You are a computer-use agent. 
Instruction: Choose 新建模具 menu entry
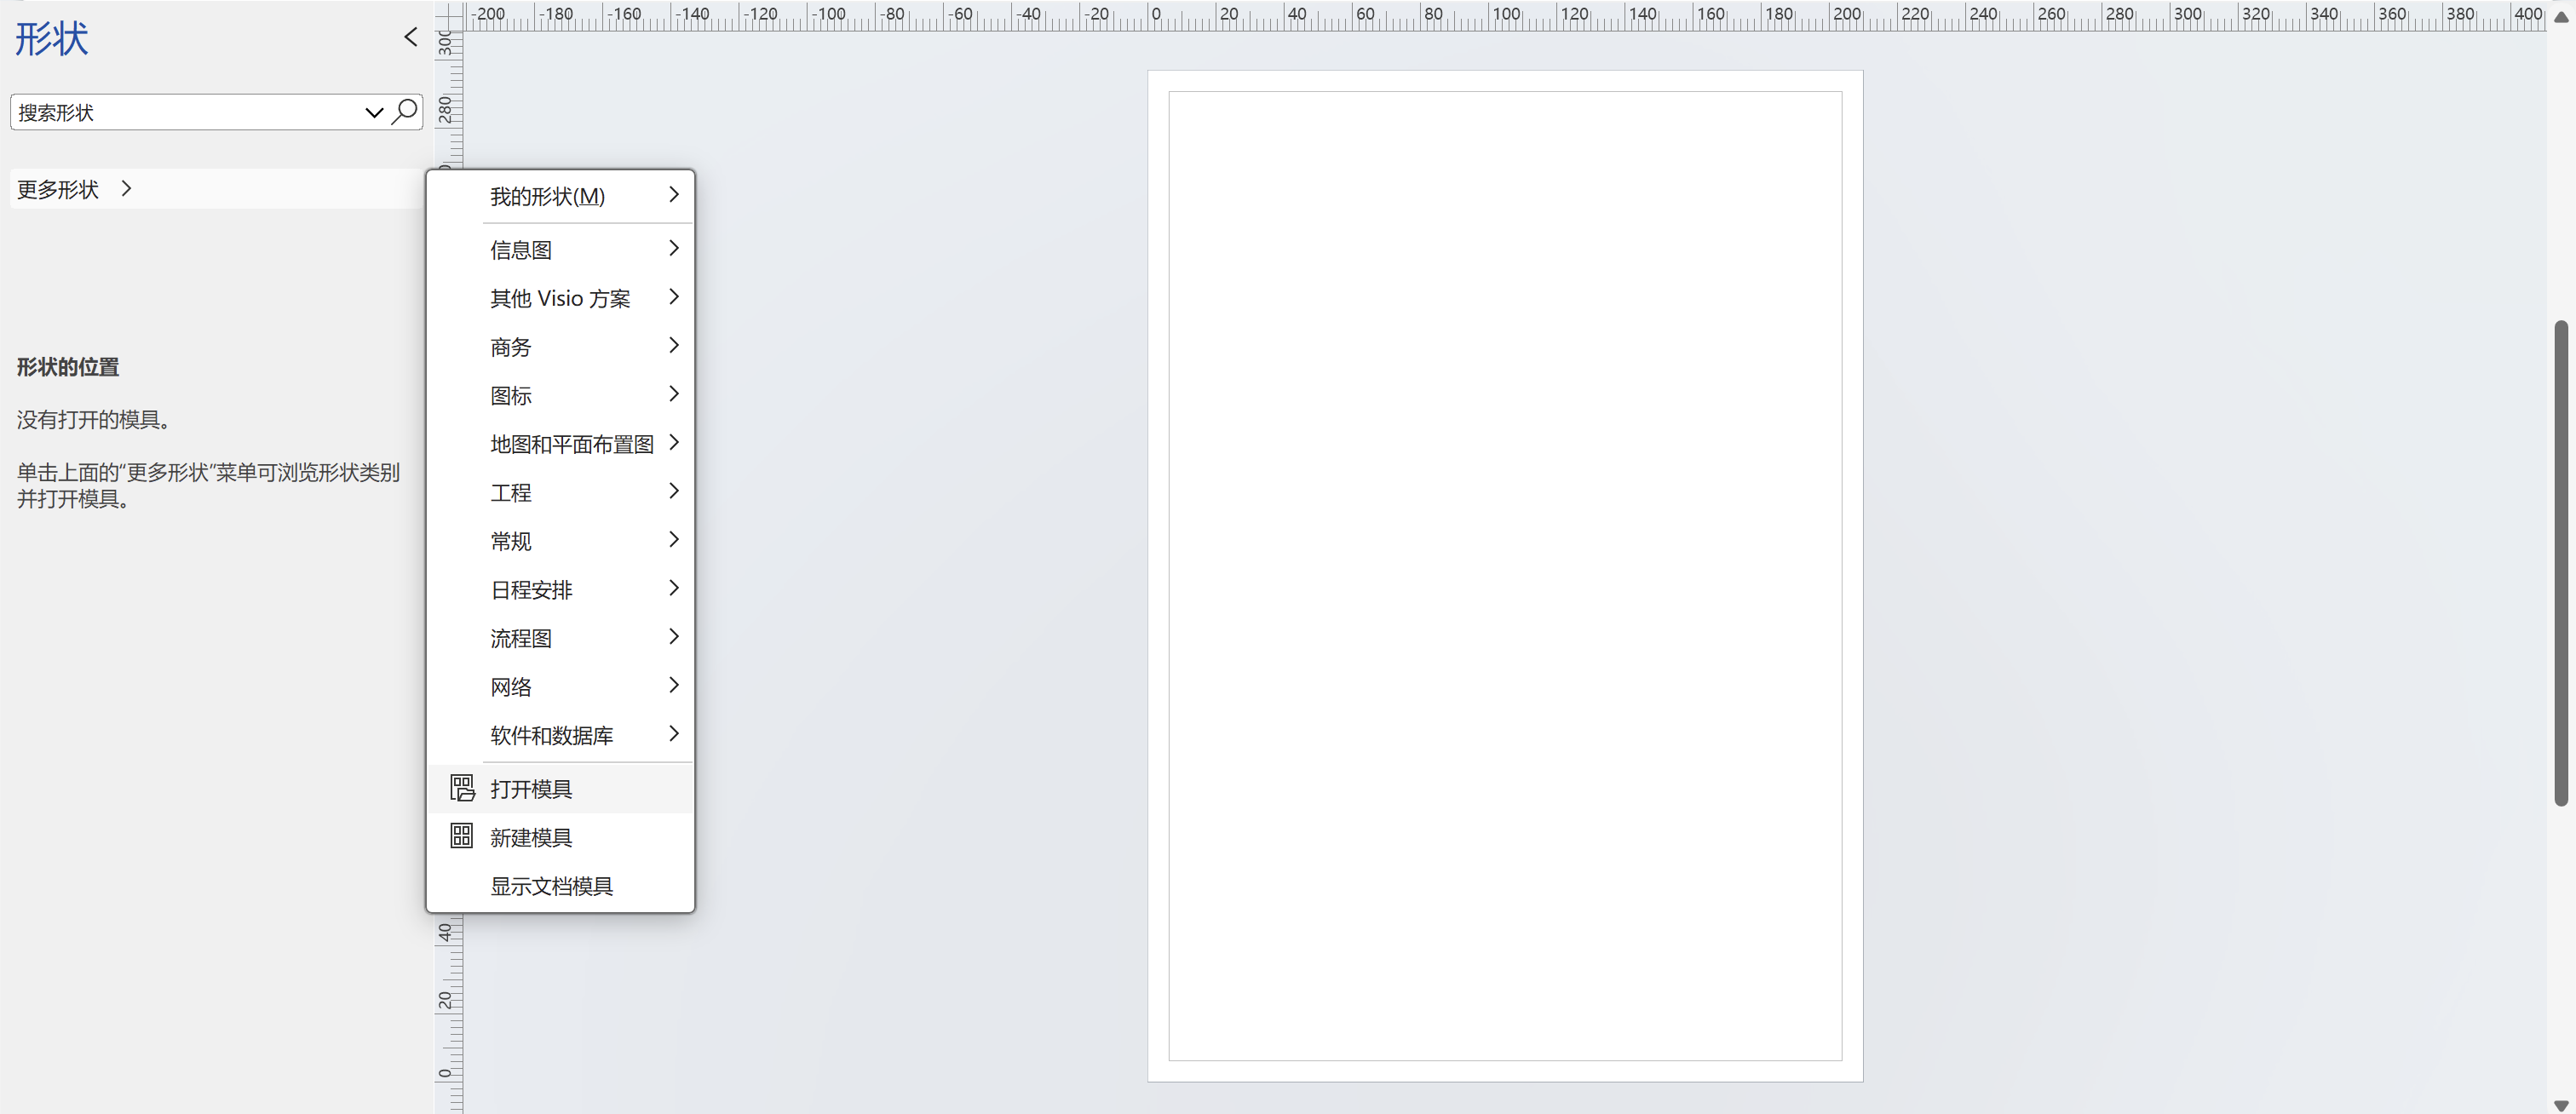coord(560,836)
